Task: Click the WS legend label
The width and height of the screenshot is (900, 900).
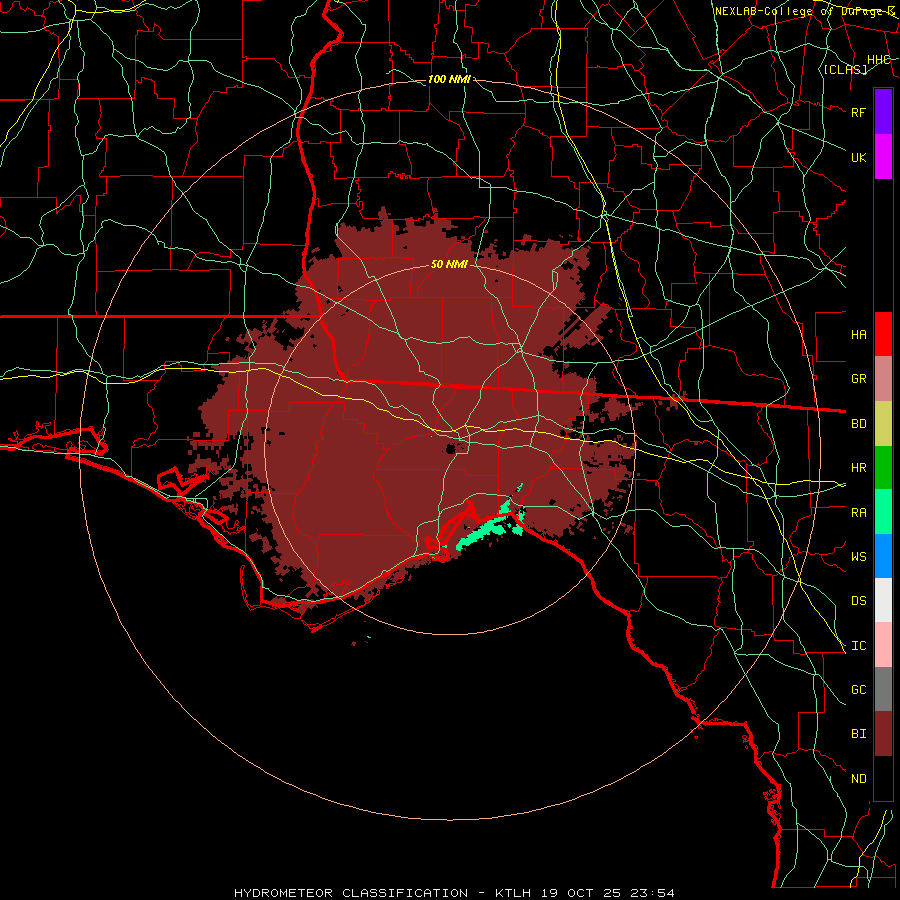Action: [858, 556]
